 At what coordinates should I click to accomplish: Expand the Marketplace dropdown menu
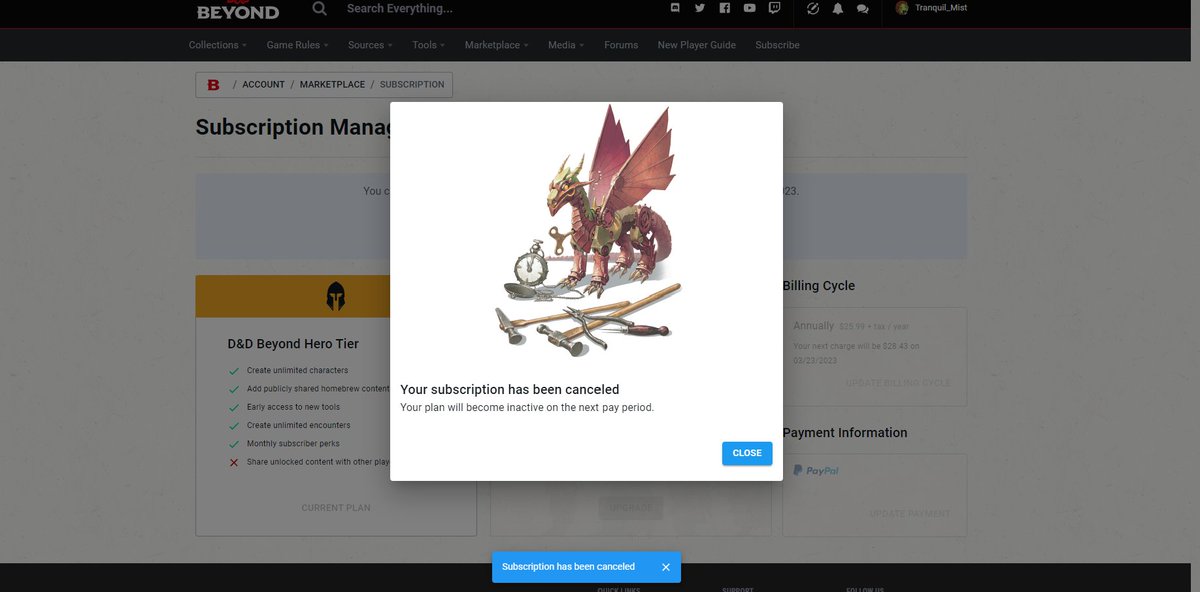coord(496,45)
